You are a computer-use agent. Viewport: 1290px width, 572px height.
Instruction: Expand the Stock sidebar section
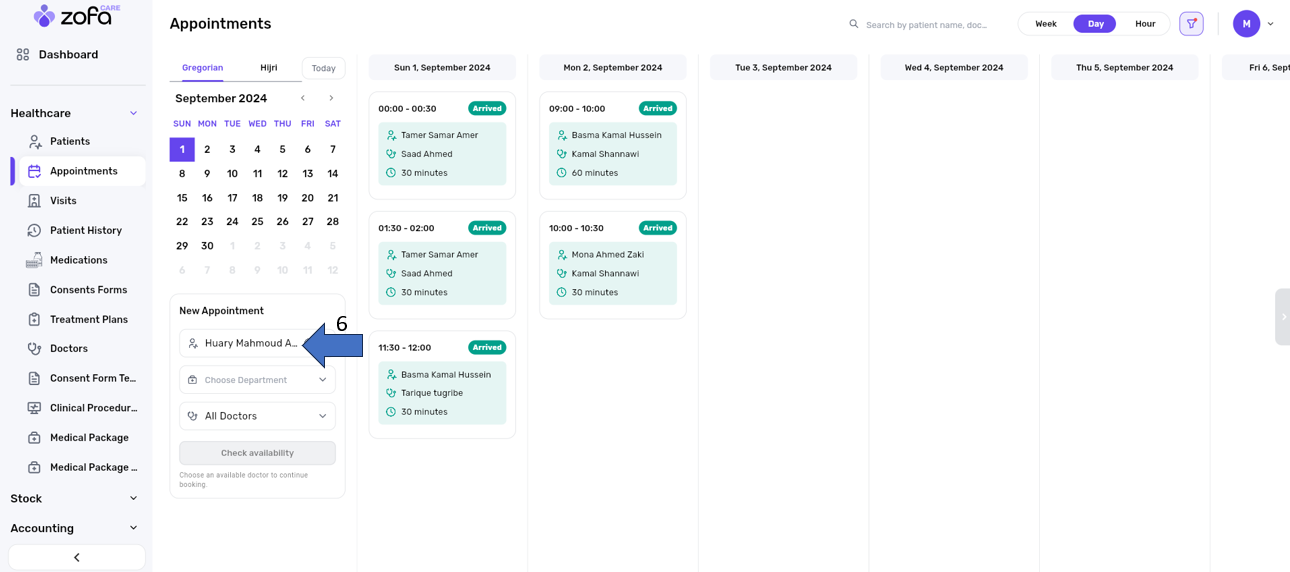pyautogui.click(x=75, y=499)
